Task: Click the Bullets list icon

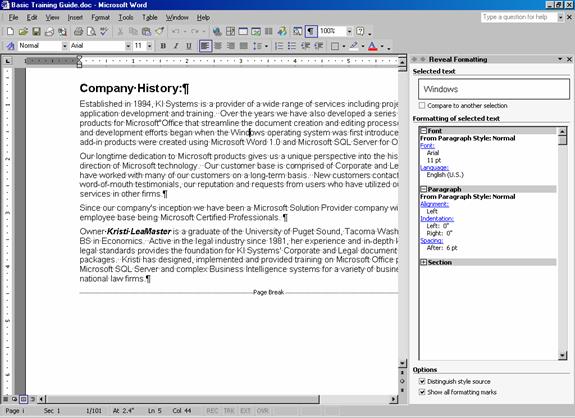Action: [292, 46]
